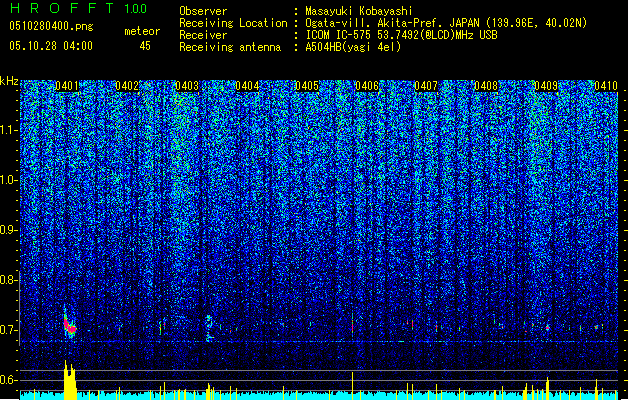Click the 0406 time marker
Viewport: 629px width, 400px height.
pyautogui.click(x=367, y=86)
